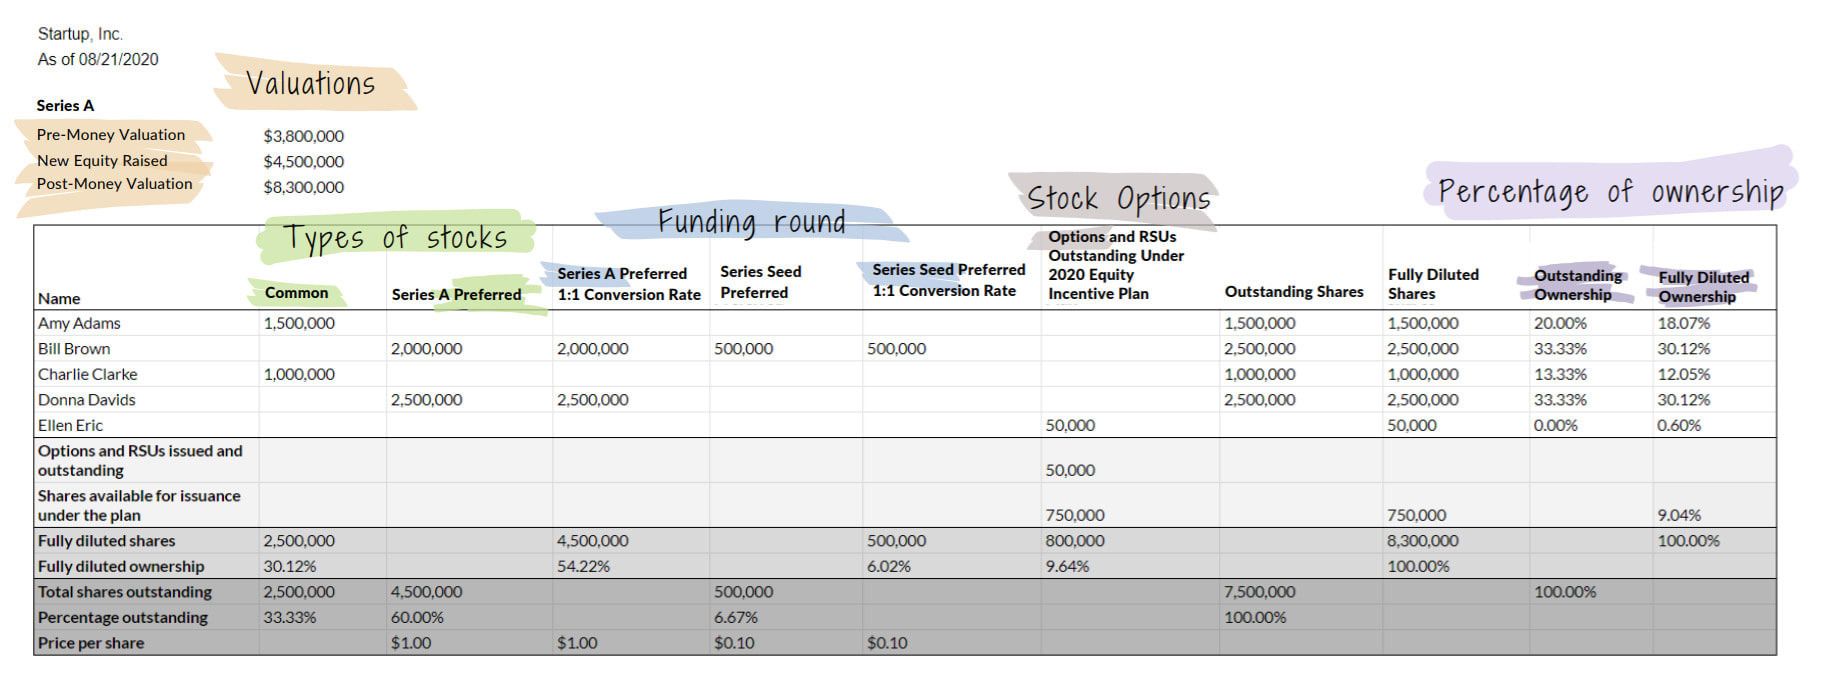Click the "Startup, Inc." company title
The width and height of the screenshot is (1827, 695).
[x=80, y=34]
